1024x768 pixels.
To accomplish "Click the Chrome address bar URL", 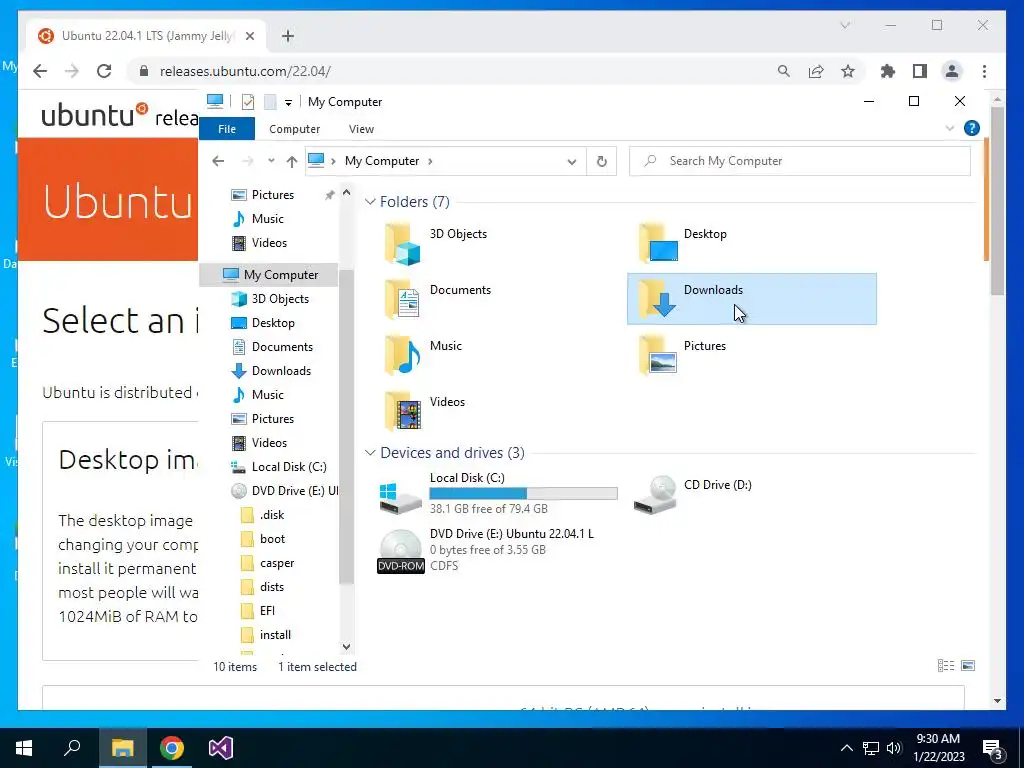I will [x=245, y=71].
